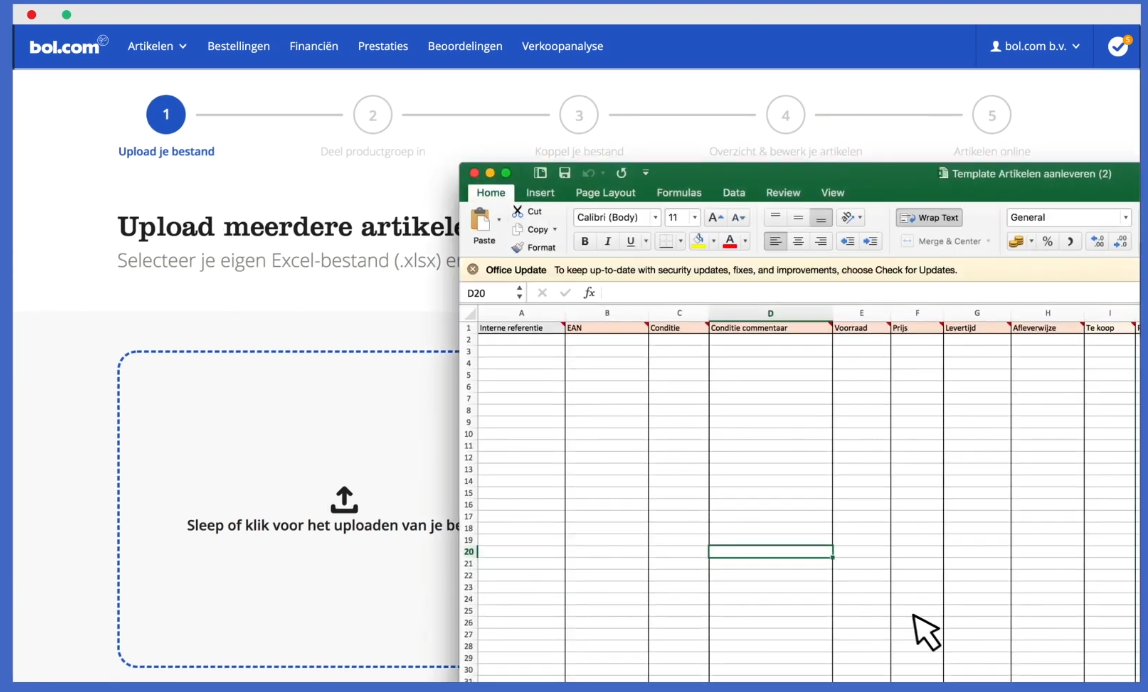Switch to the Page Layout ribbon tab

pos(605,193)
